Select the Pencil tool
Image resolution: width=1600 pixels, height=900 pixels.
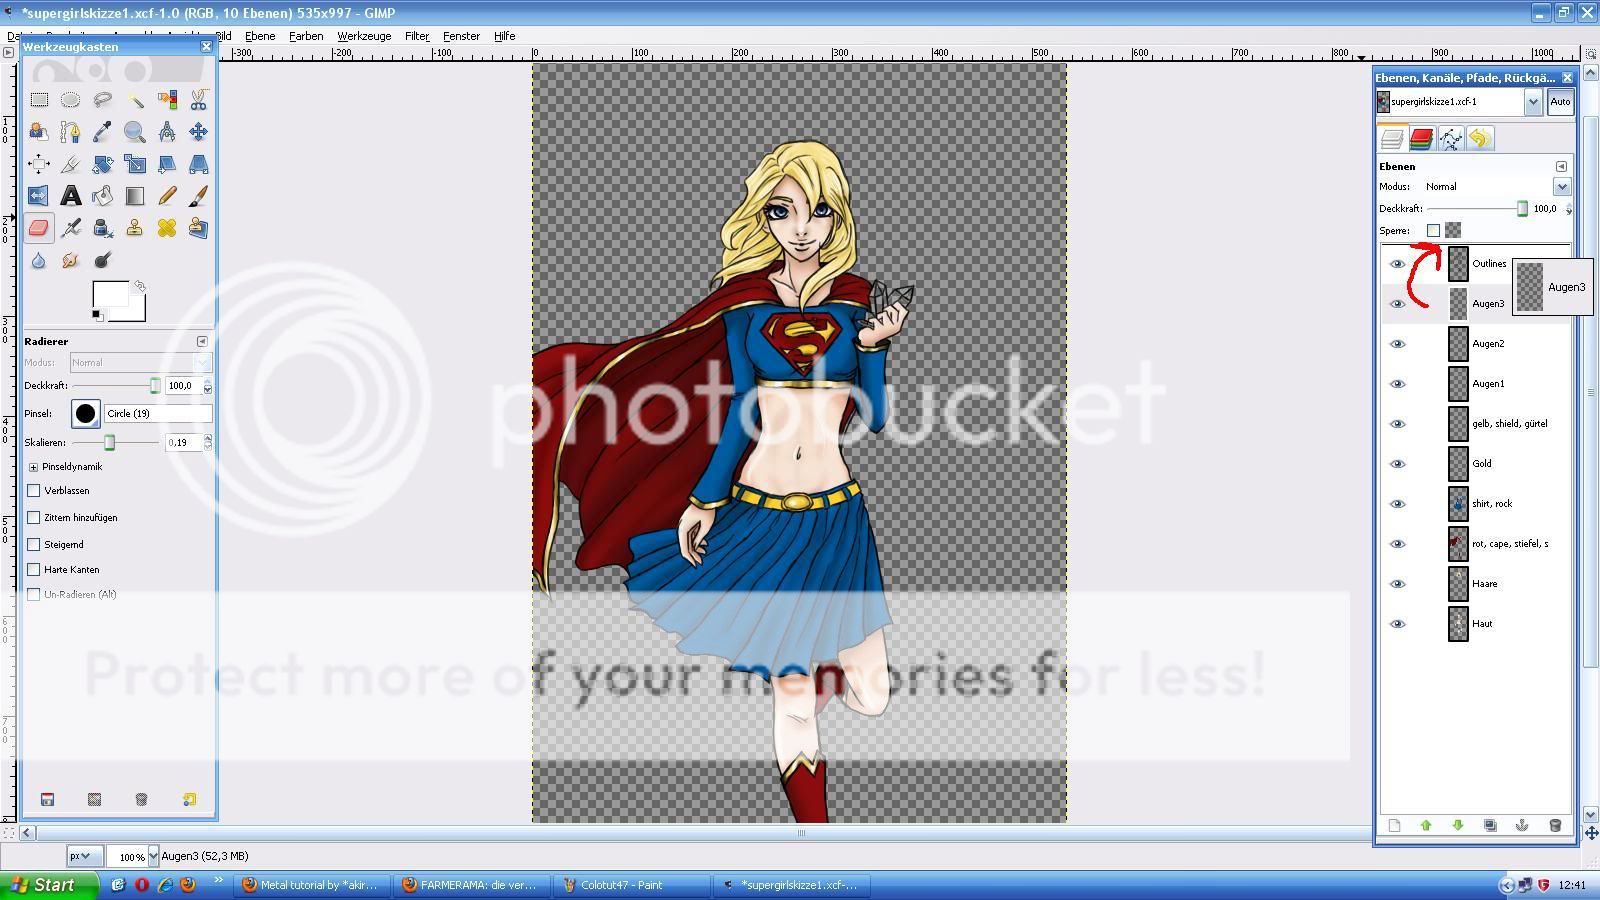[x=167, y=196]
